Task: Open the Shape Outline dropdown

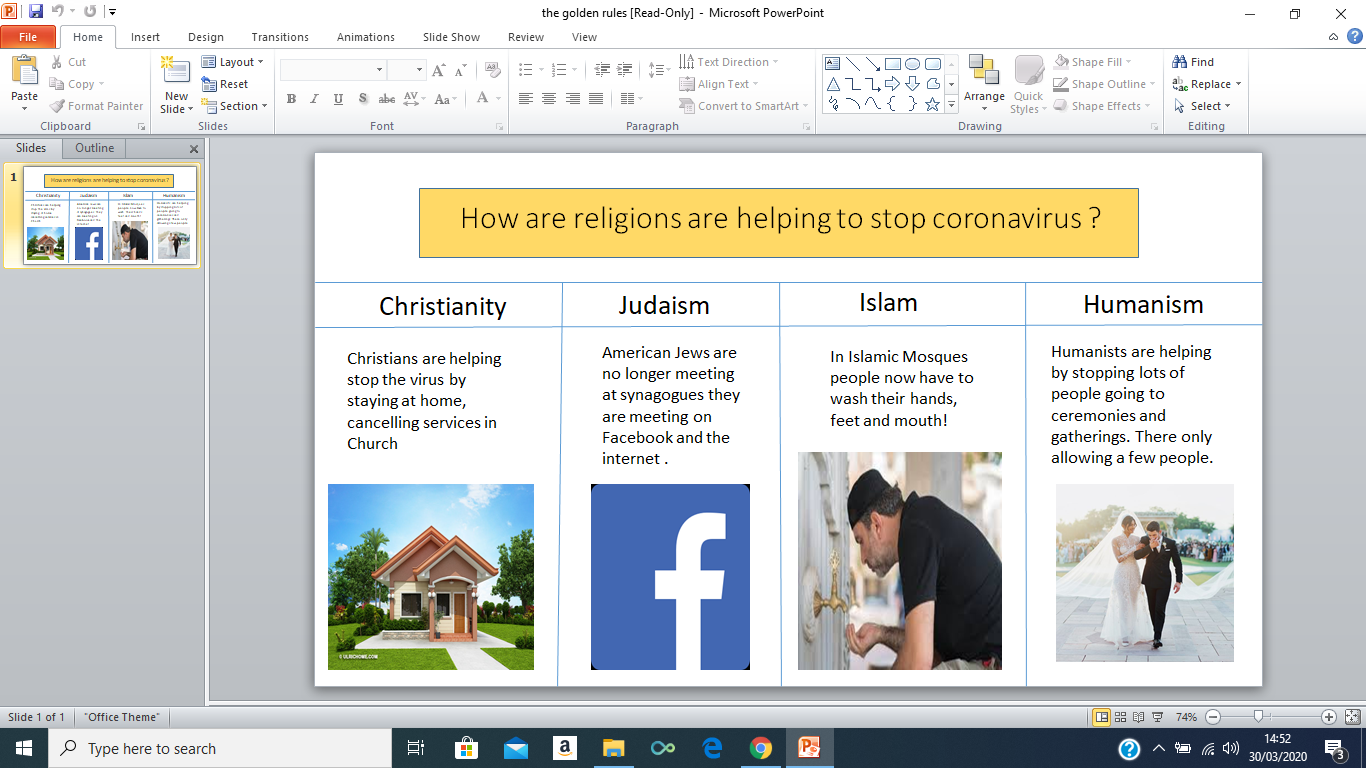Action: pos(1104,84)
